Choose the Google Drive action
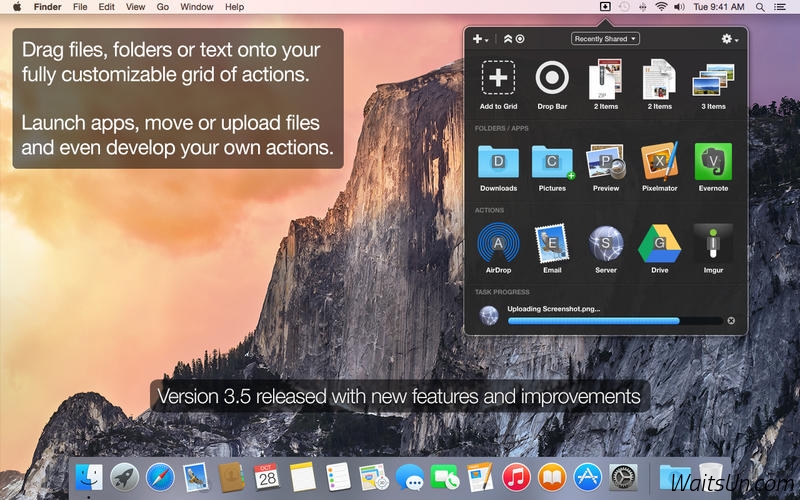 tap(660, 243)
